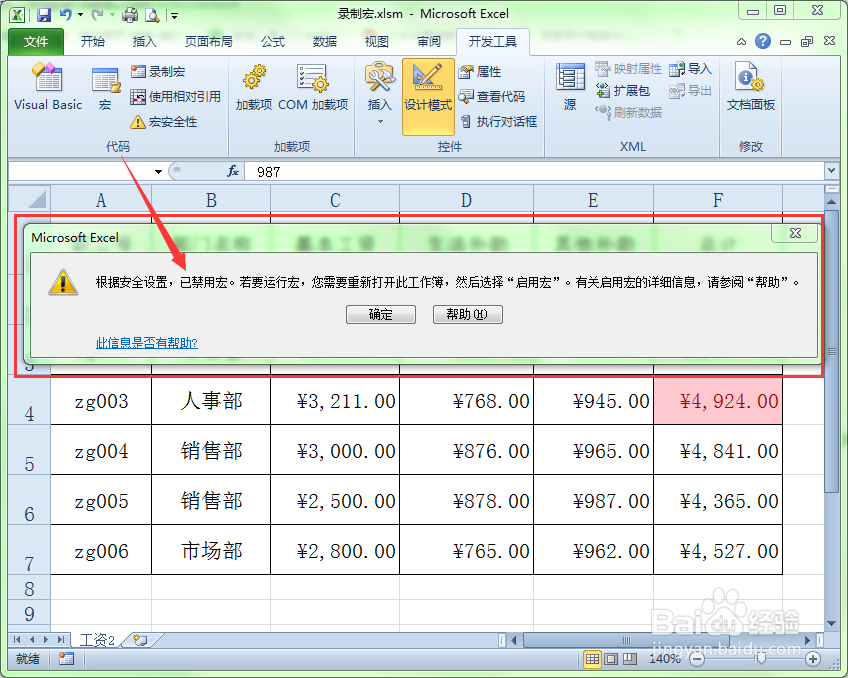Click the Insert Worksheet tab icon

click(x=141, y=640)
